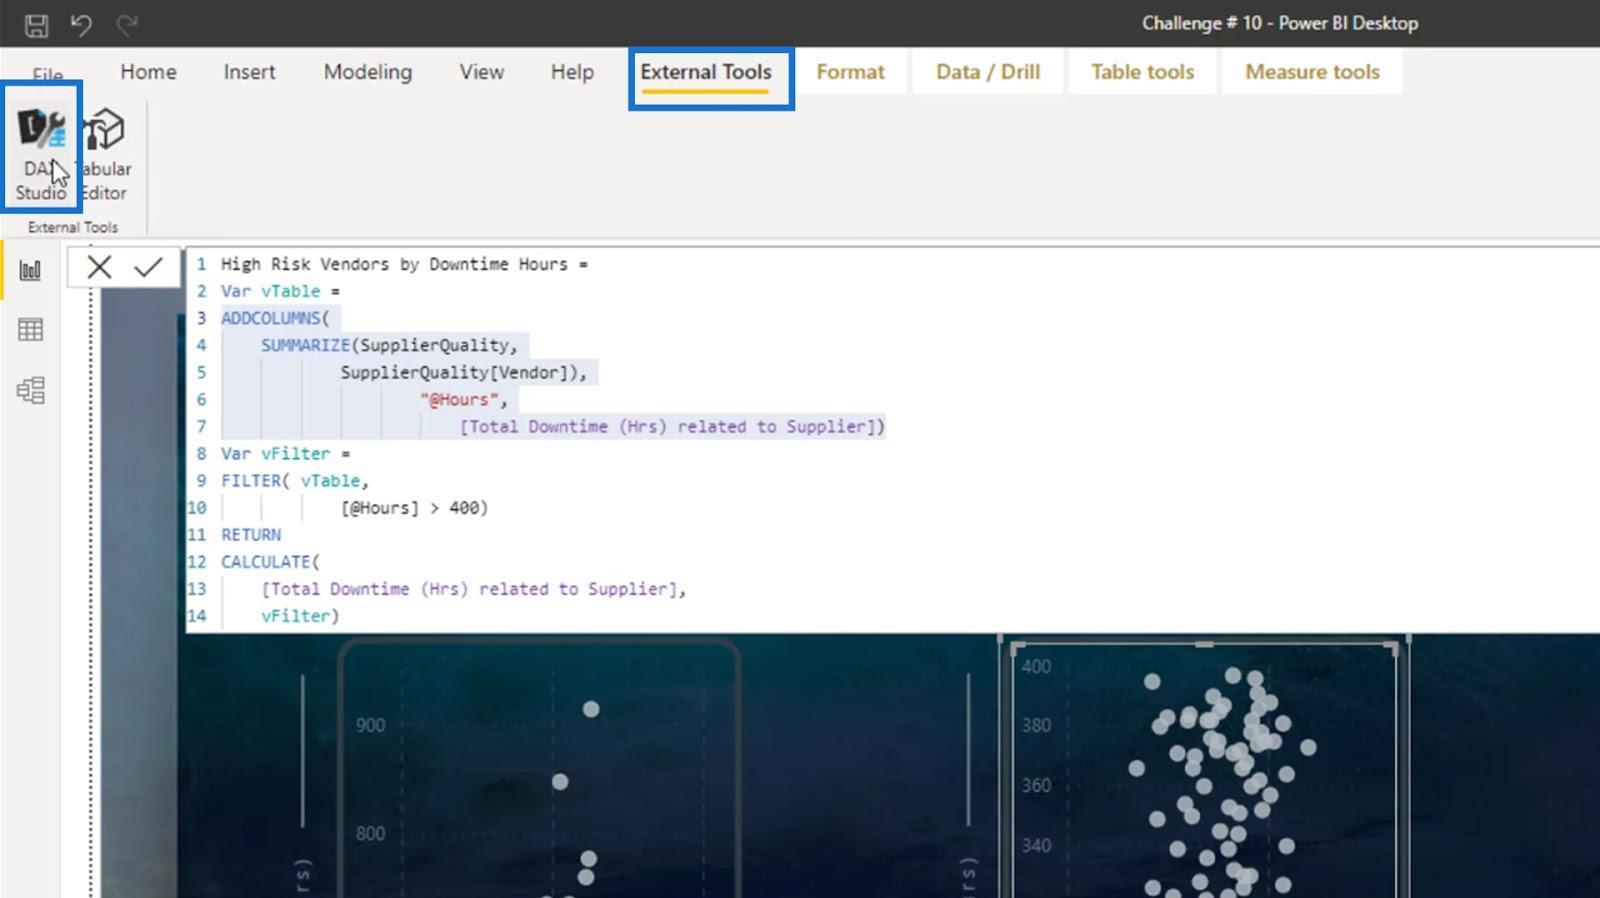Click the FILTER function on line 9

(250, 480)
